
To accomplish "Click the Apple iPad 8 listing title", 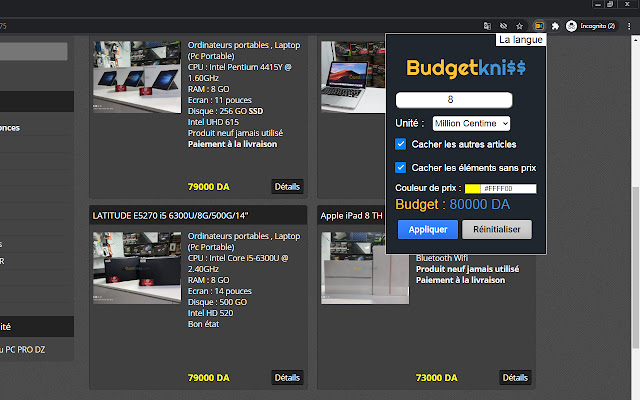I will coord(351,216).
